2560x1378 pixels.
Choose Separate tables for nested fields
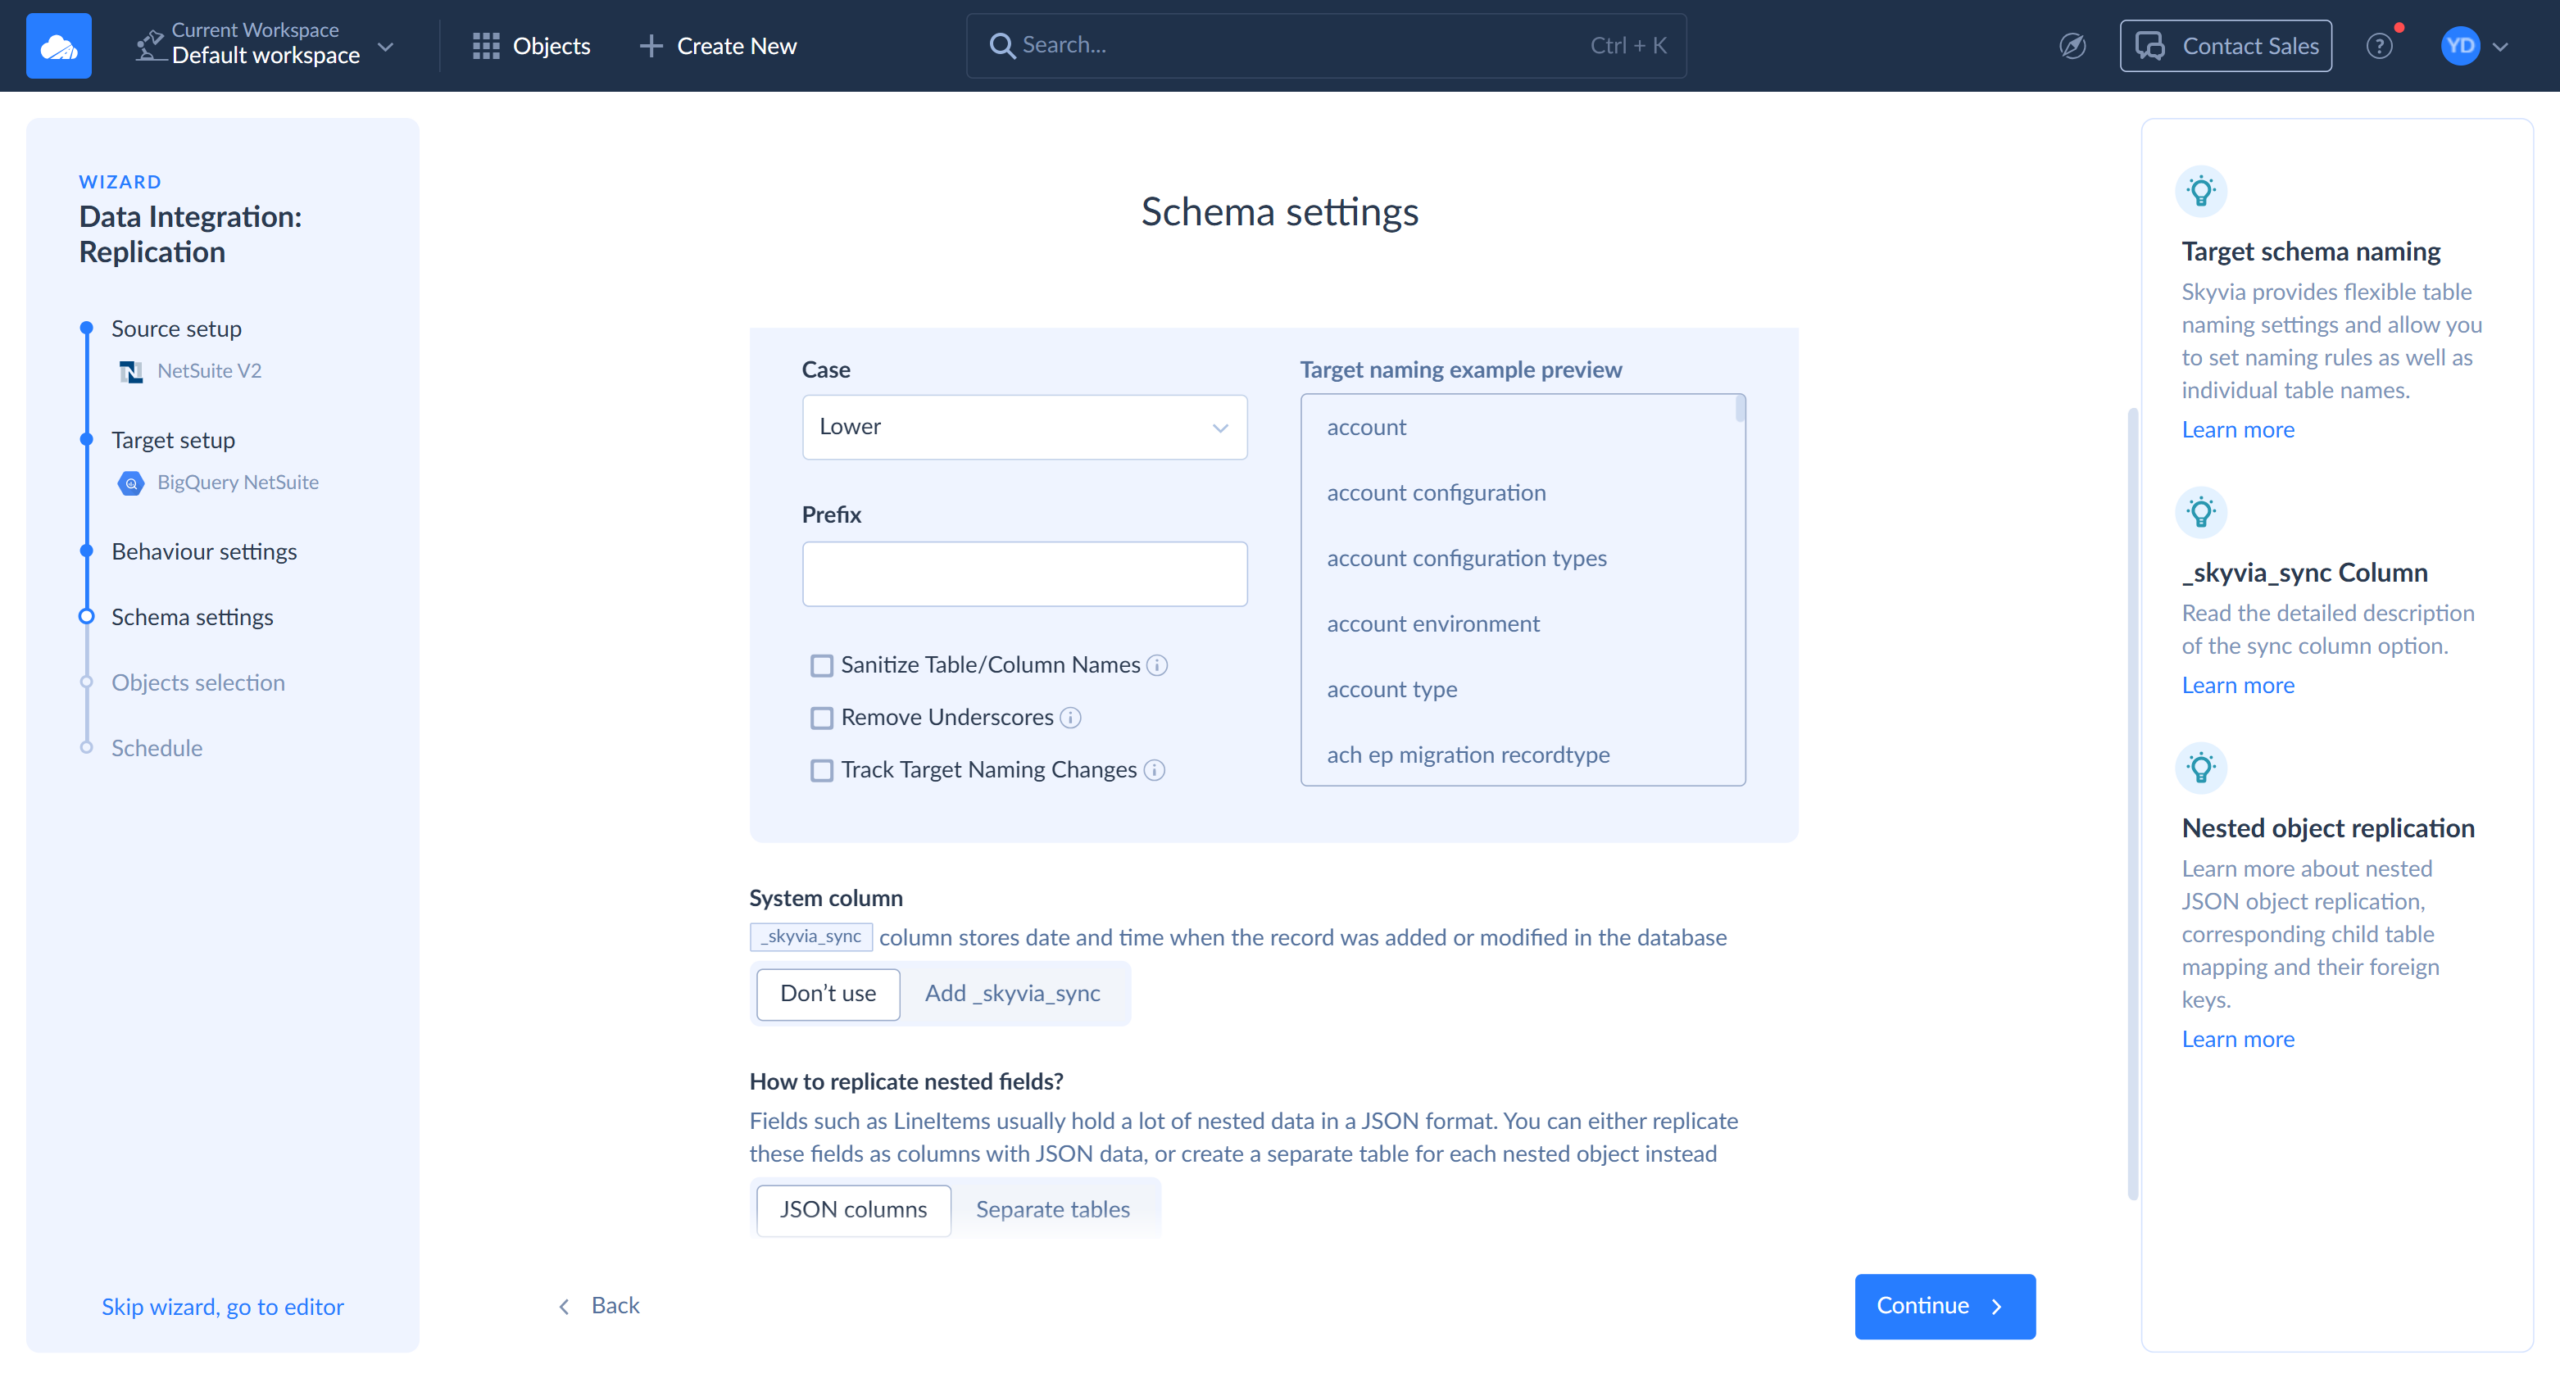[1053, 1210]
